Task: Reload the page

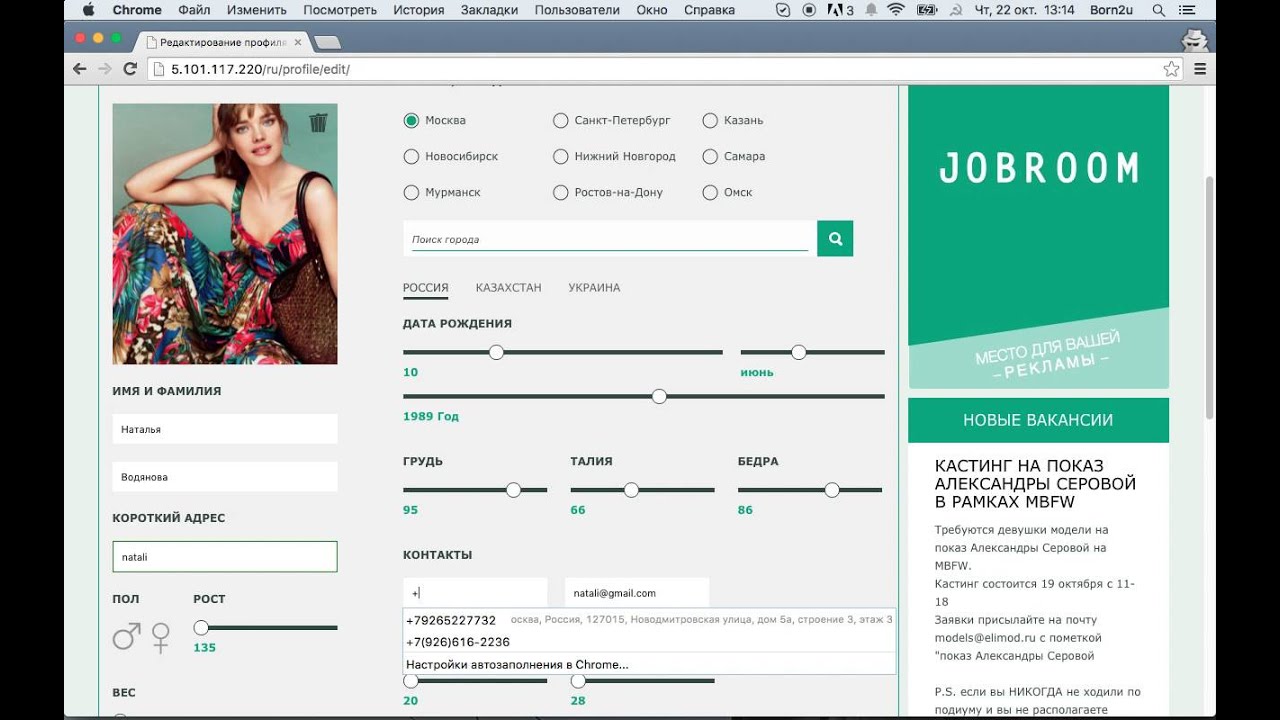Action: pos(130,69)
